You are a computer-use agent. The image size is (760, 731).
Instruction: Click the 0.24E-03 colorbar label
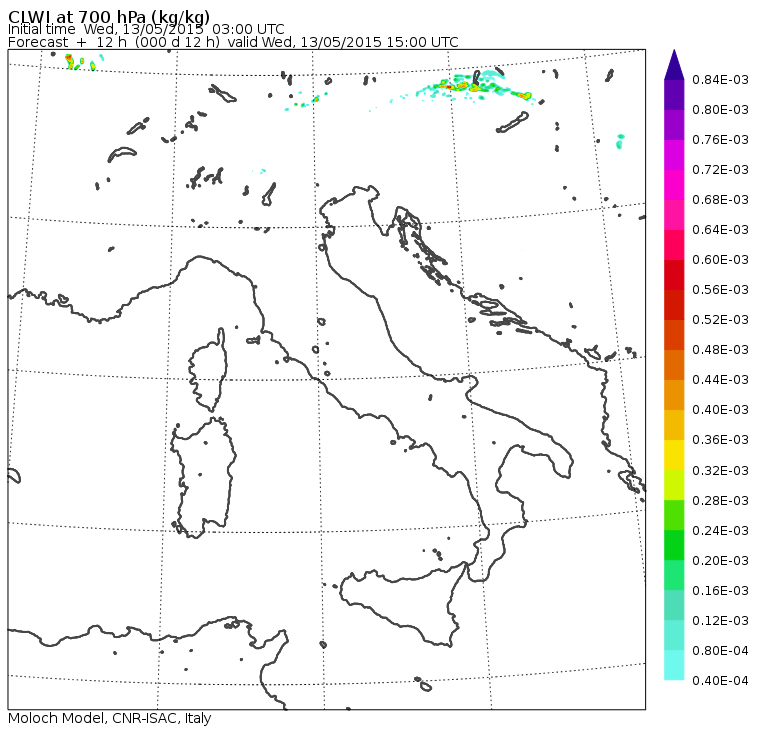[x=720, y=531]
